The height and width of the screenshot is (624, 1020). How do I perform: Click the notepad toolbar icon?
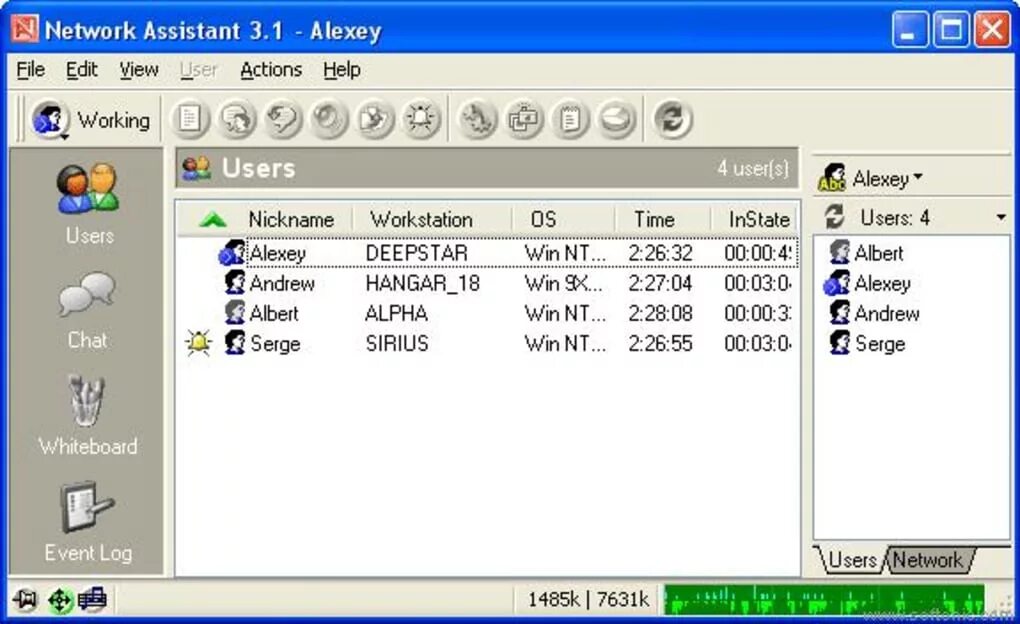[570, 119]
